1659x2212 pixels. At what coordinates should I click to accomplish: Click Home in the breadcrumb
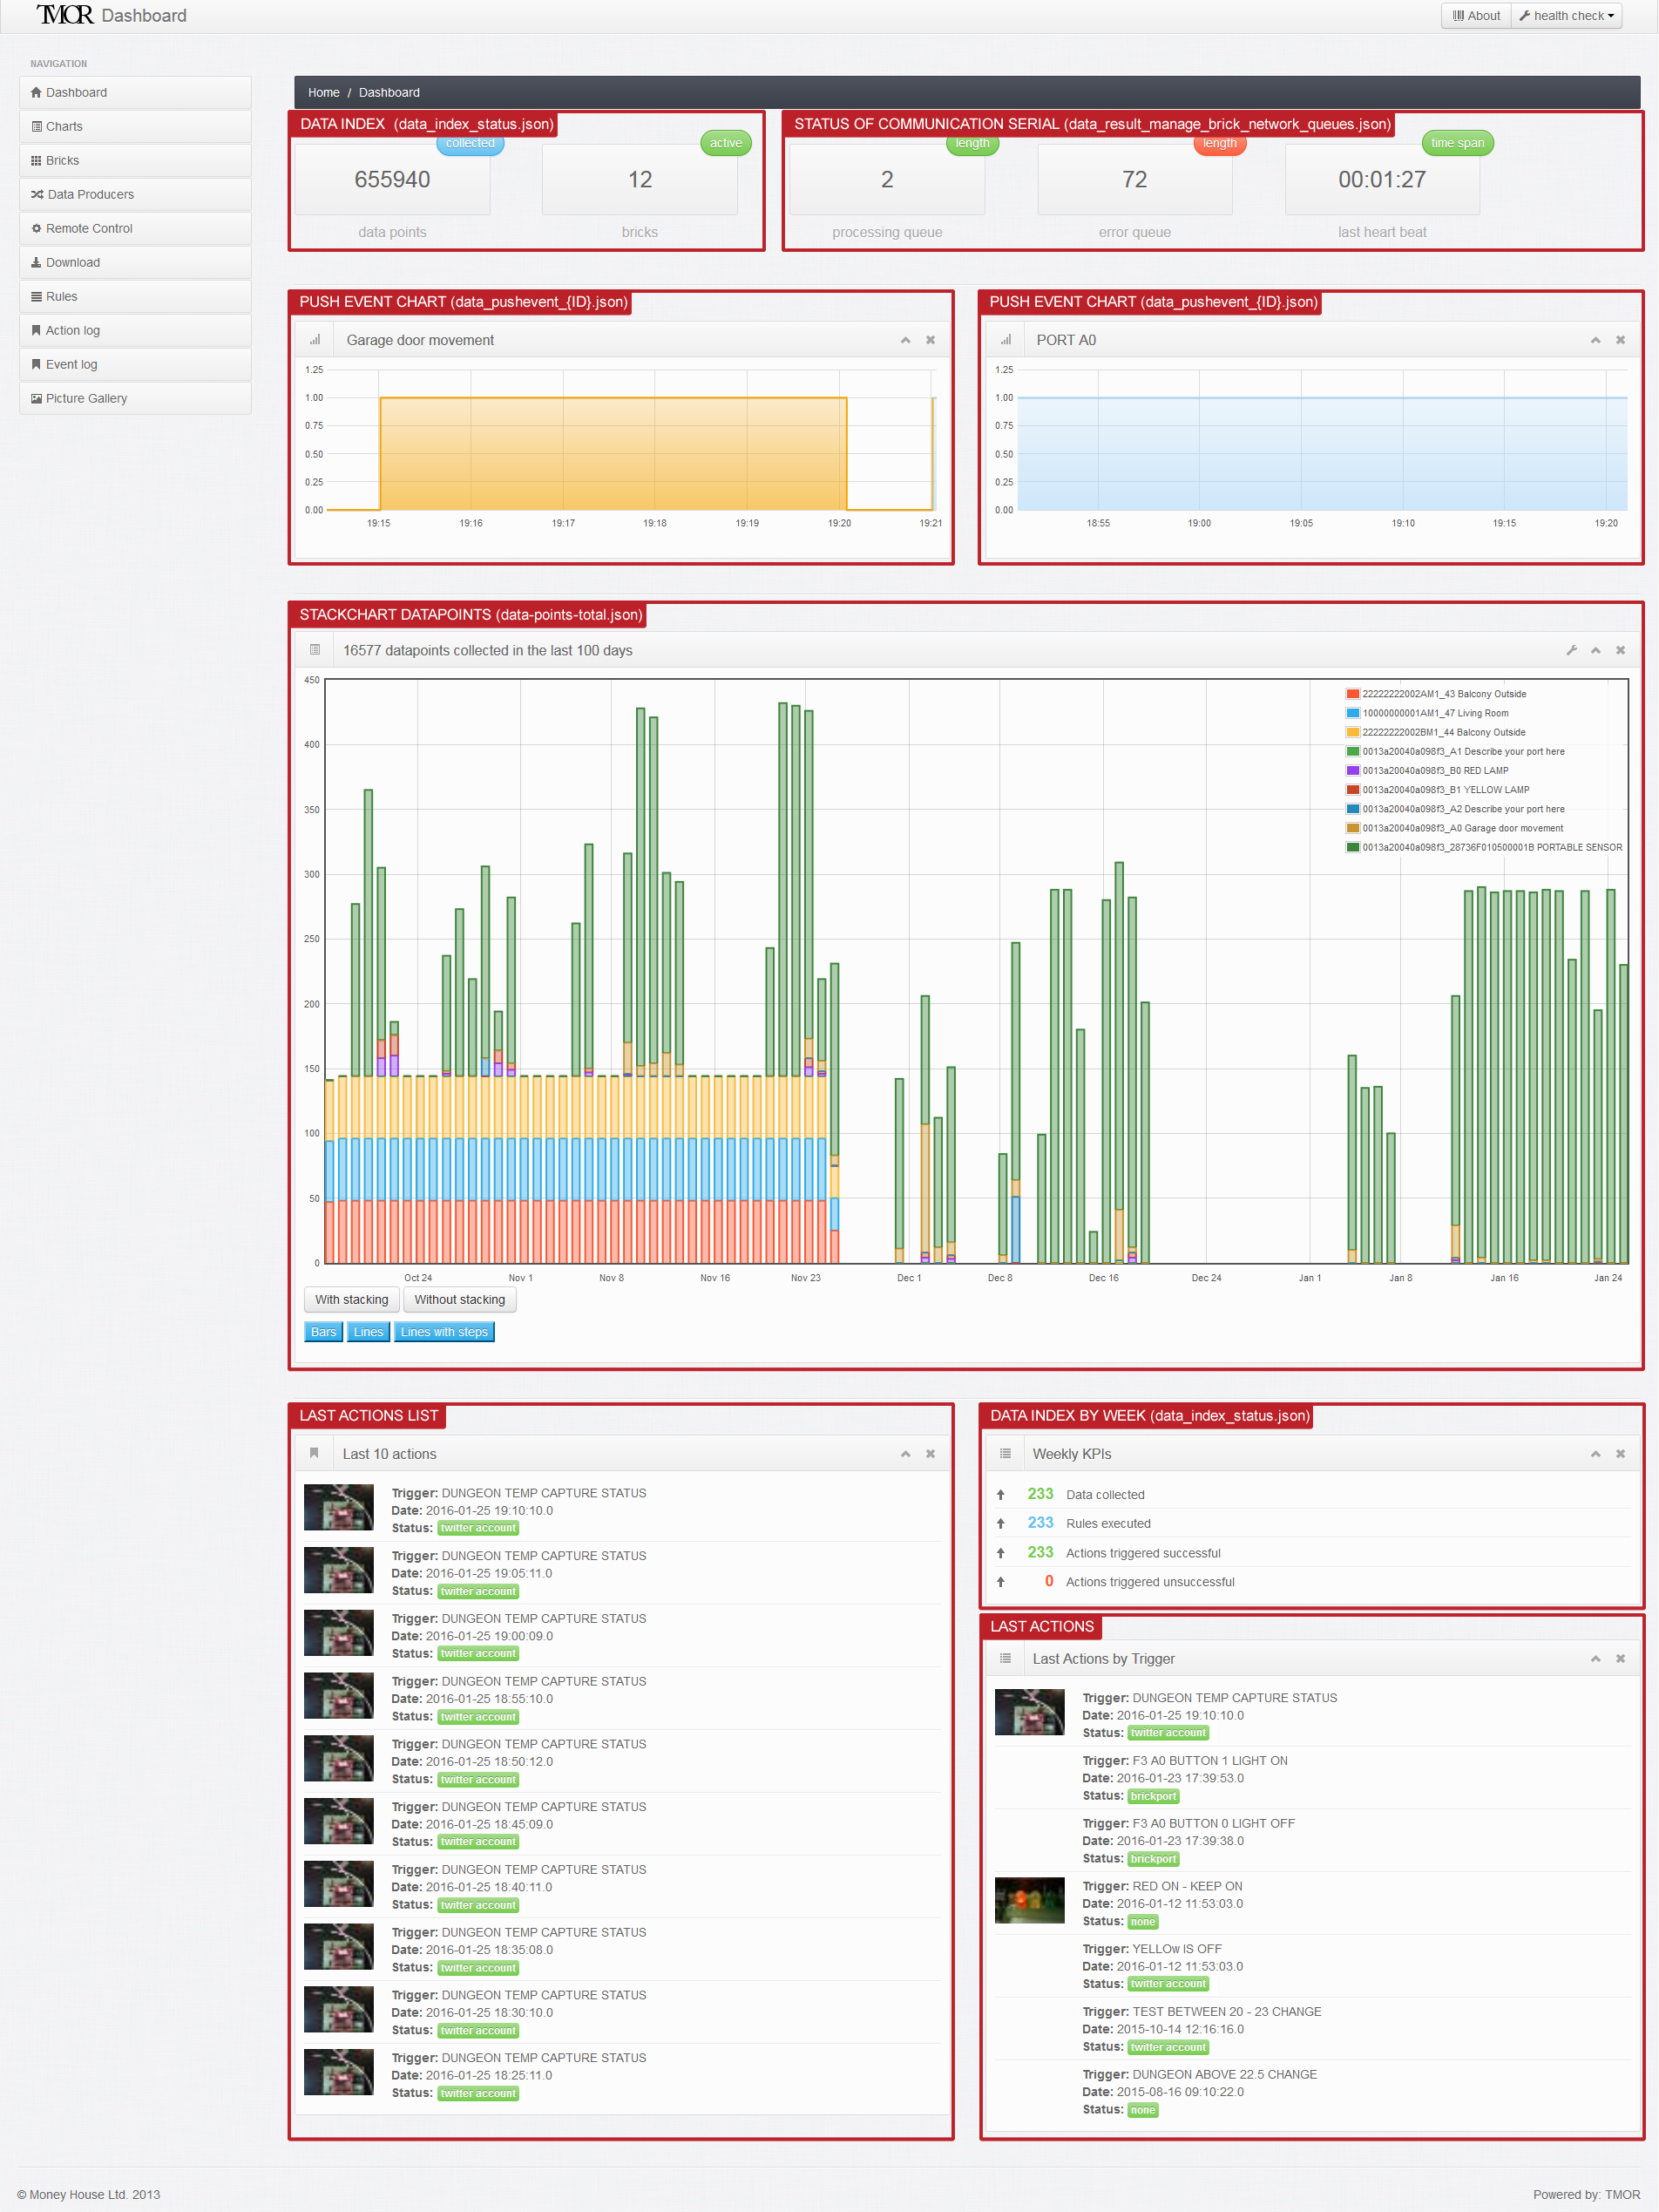pyautogui.click(x=323, y=92)
